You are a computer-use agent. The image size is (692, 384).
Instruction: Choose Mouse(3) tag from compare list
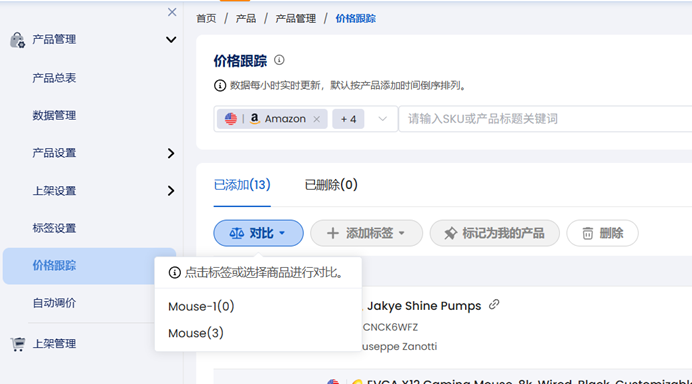click(196, 333)
